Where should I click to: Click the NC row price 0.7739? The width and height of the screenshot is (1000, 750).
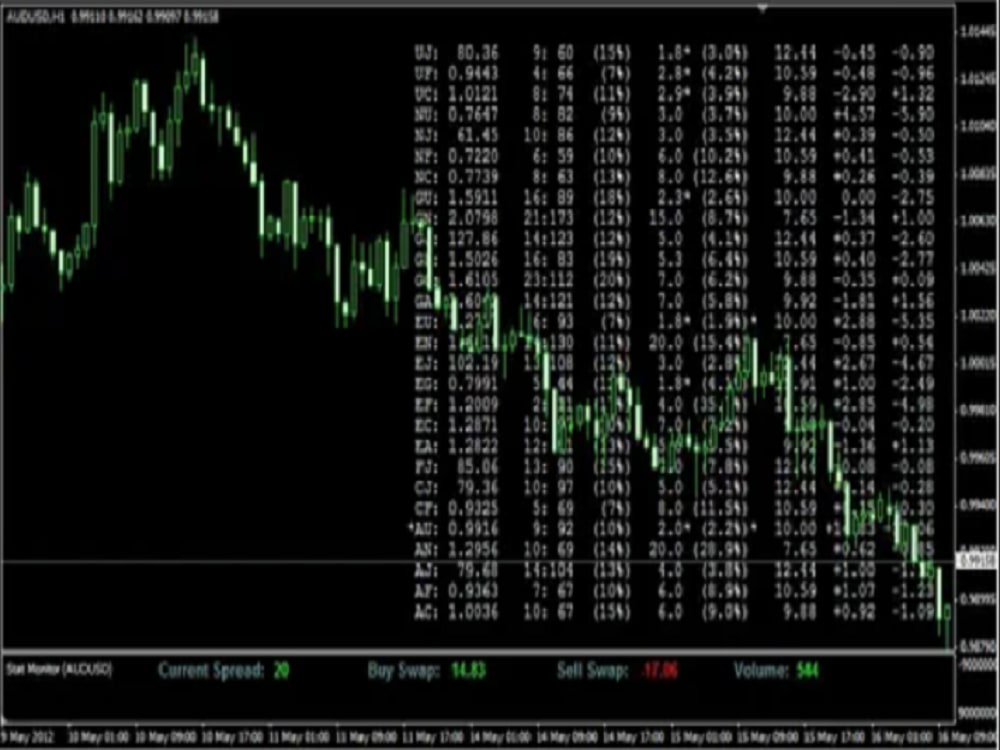click(473, 177)
